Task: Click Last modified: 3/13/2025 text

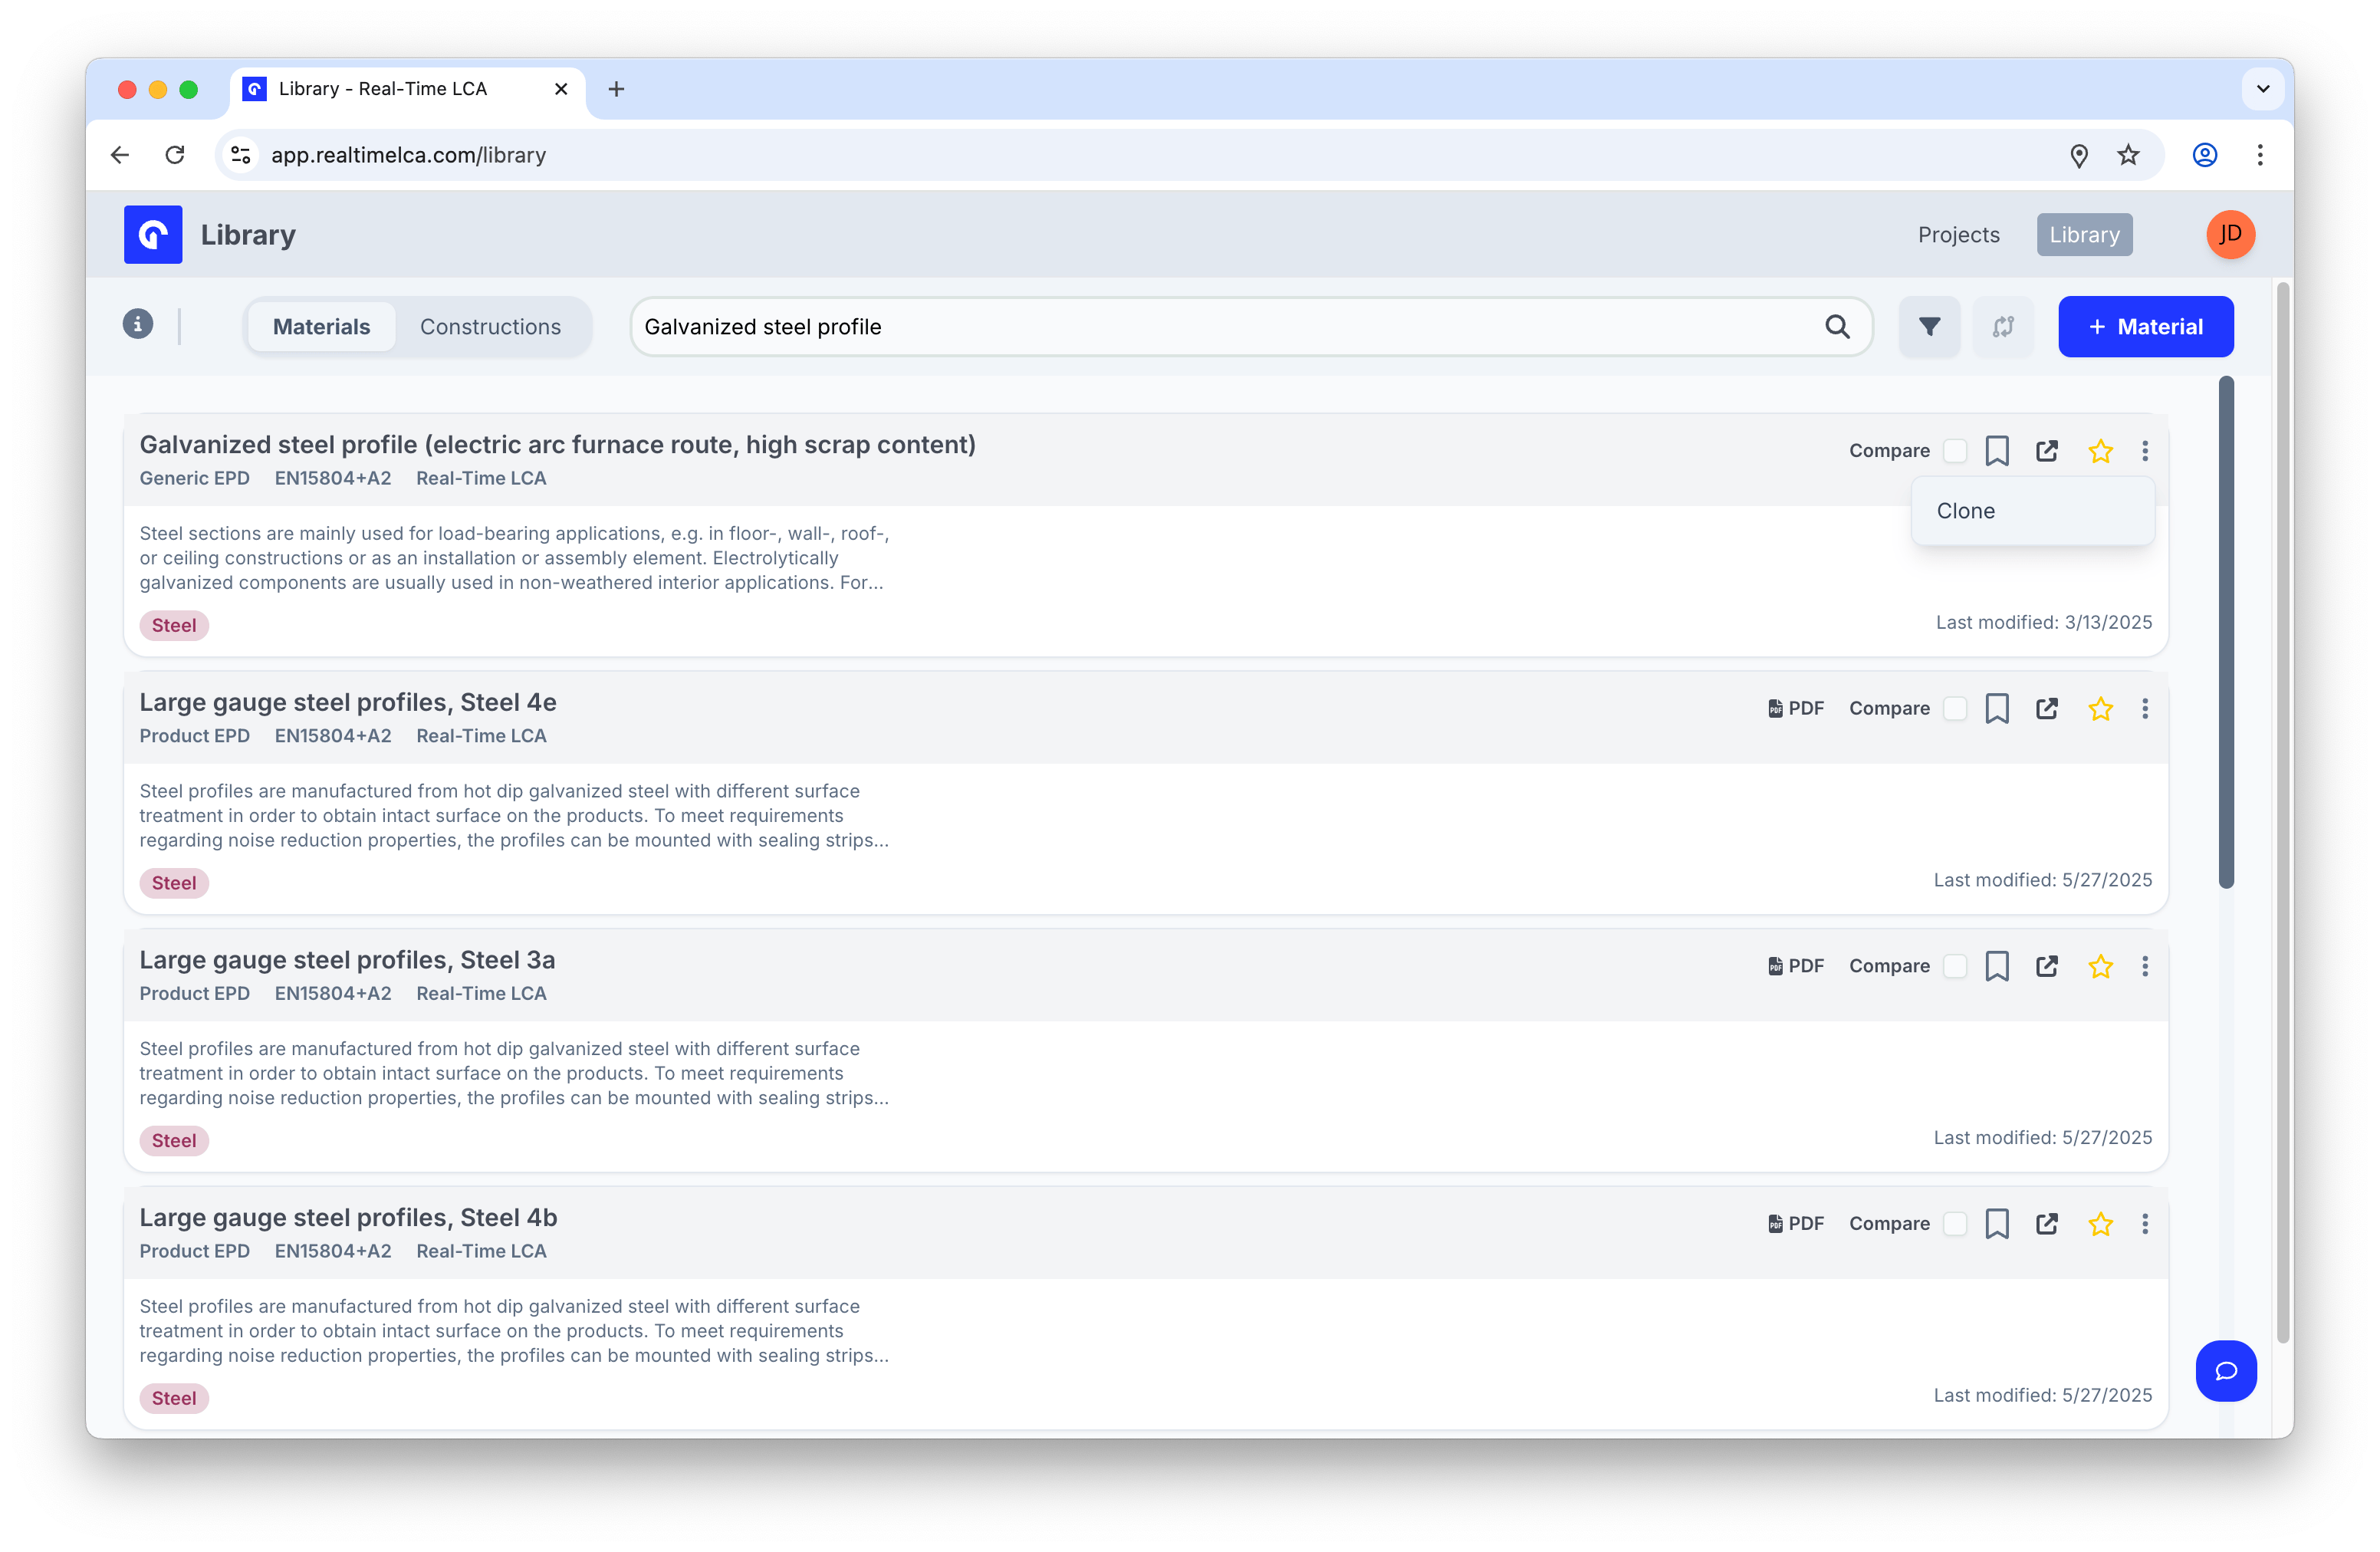Action: 2044,622
